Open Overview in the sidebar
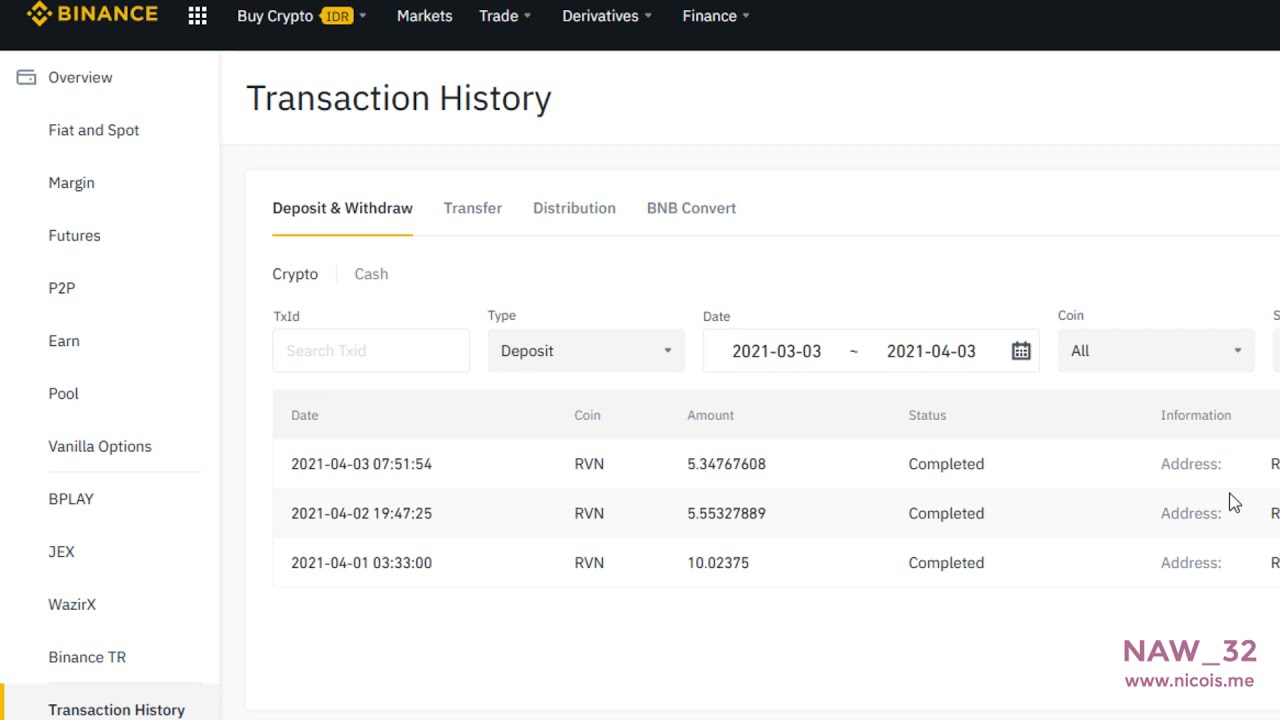1280x720 pixels. point(80,77)
